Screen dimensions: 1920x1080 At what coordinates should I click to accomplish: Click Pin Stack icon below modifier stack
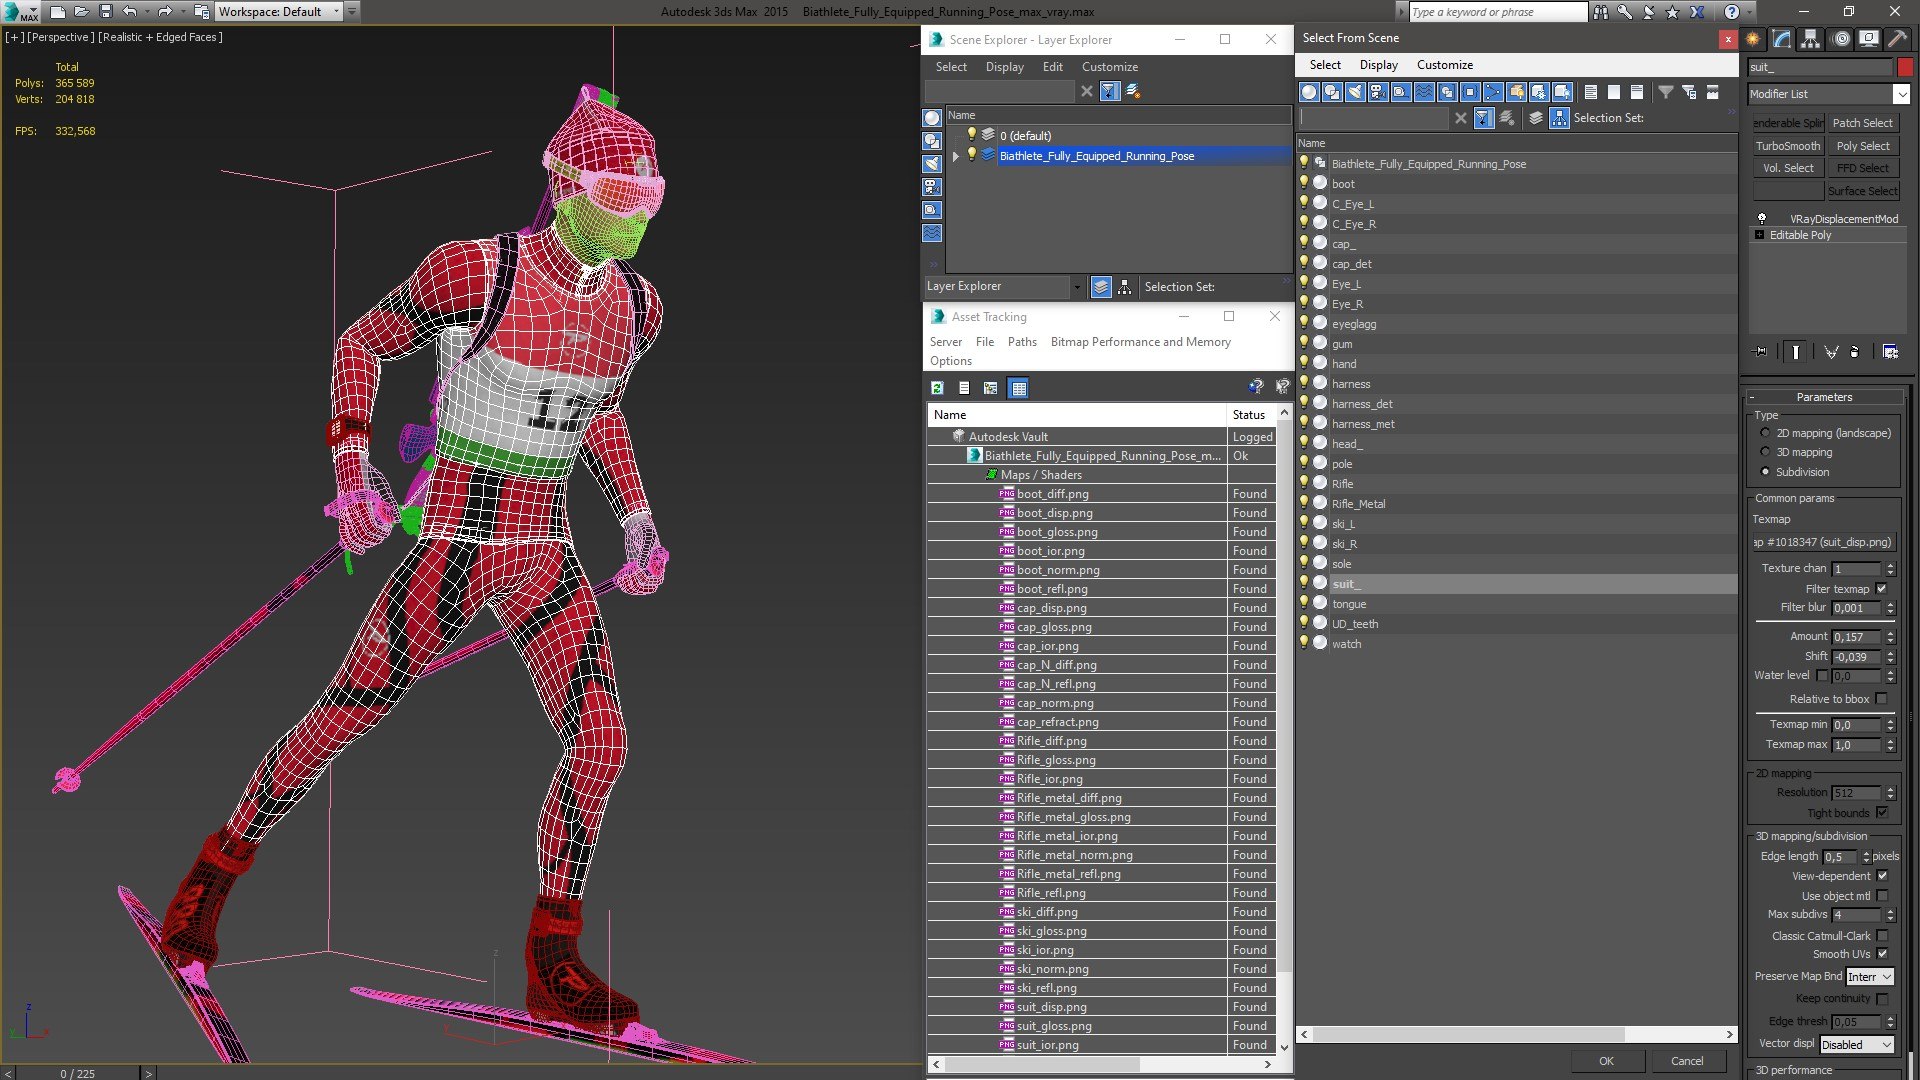coord(1761,352)
